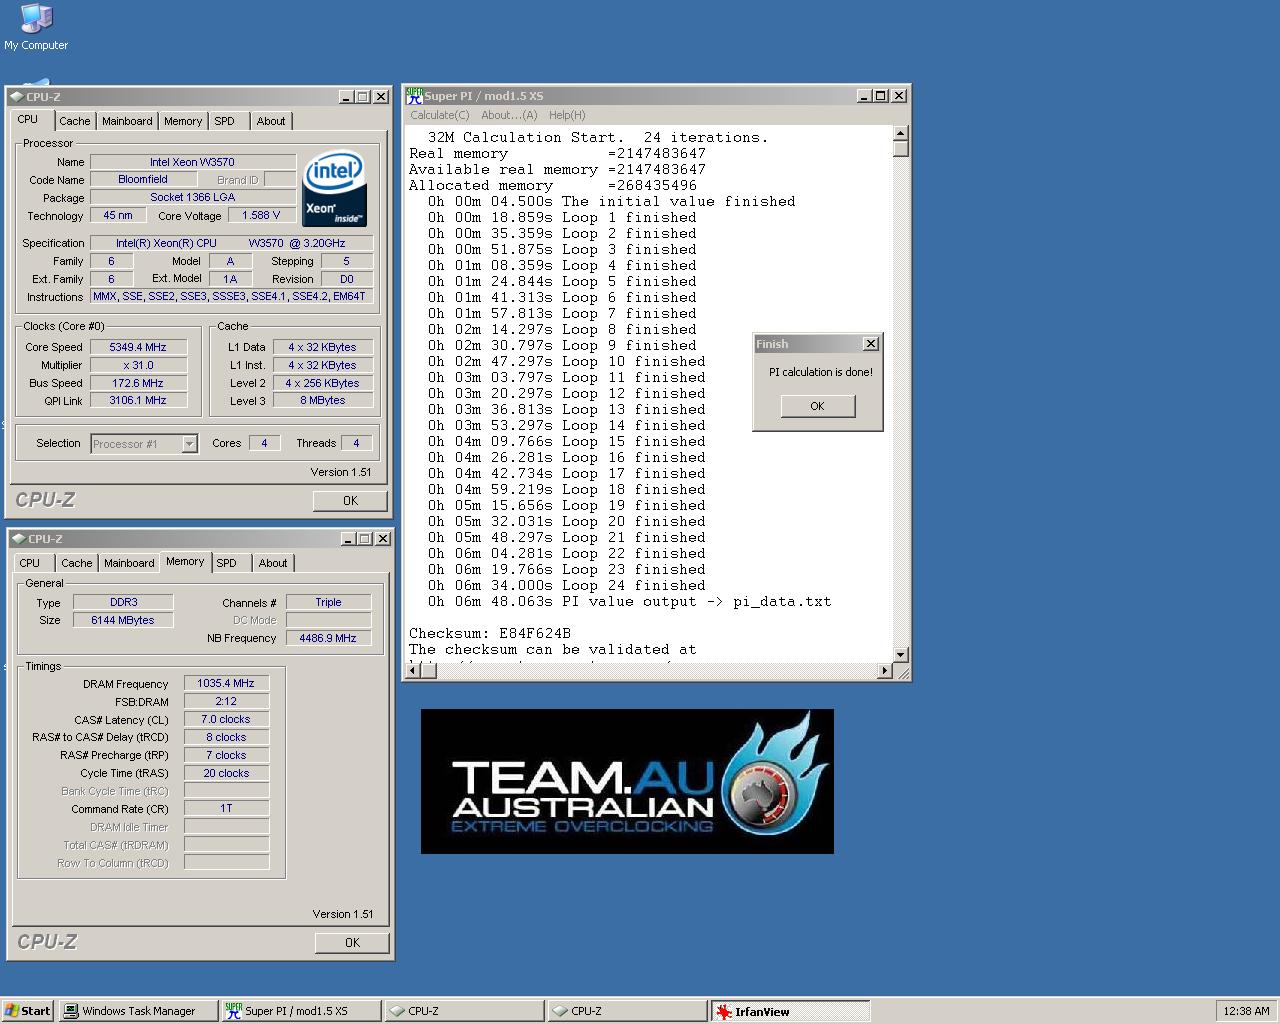Click the memory Size value 6144 MBytes
The image size is (1280, 1024).
click(123, 621)
